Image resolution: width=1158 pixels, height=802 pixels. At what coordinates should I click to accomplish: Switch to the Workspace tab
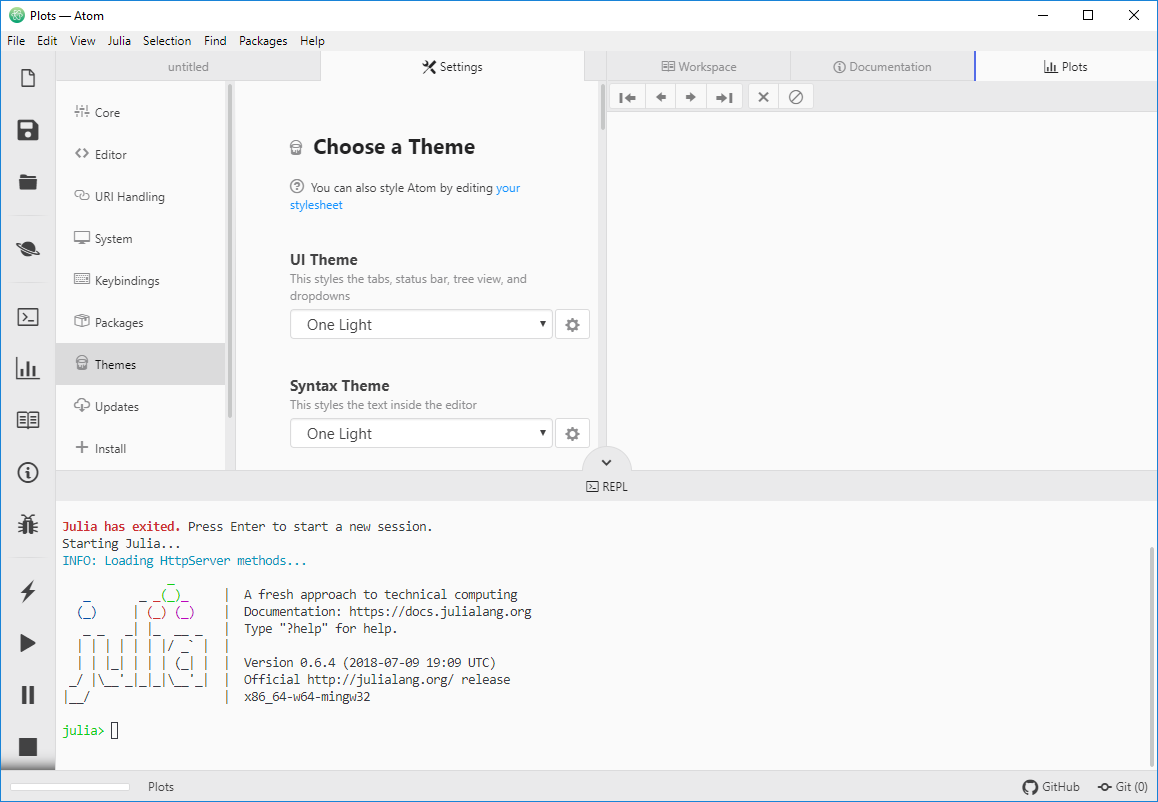(698, 67)
